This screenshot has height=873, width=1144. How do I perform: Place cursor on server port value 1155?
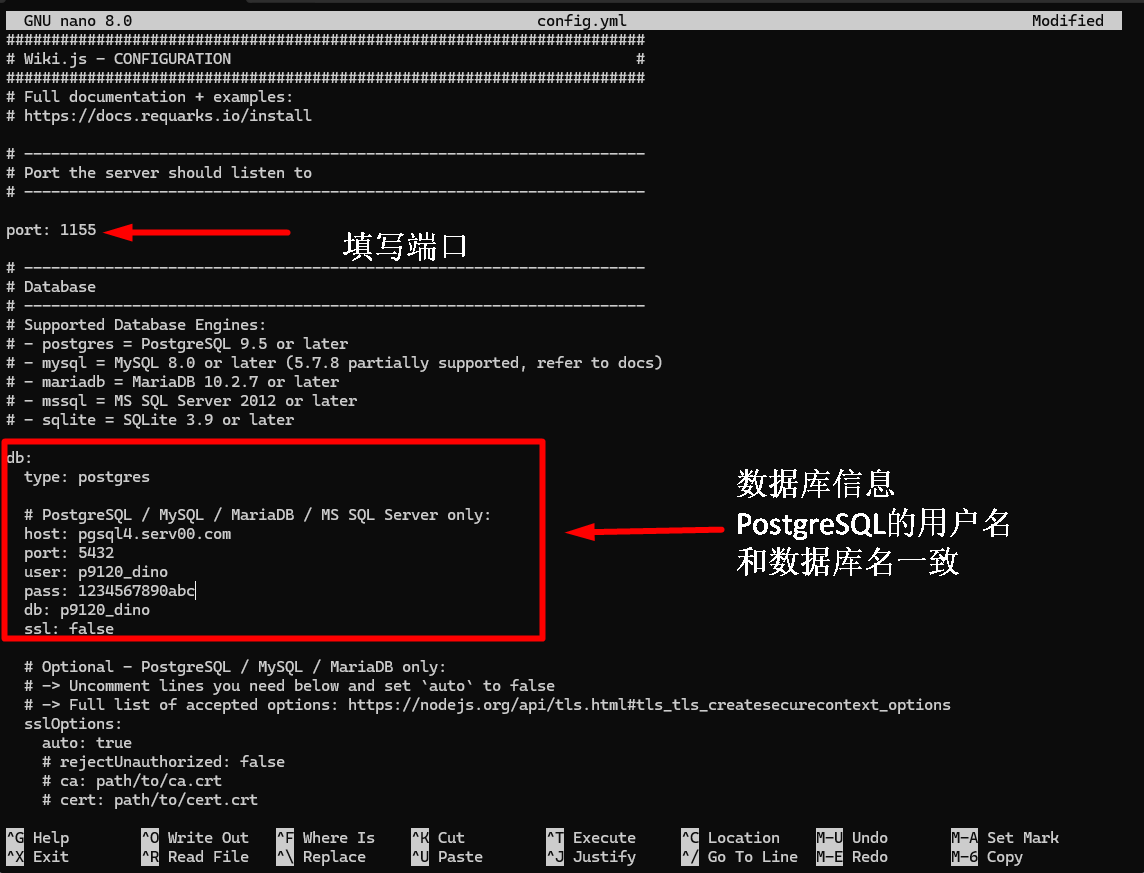[x=78, y=230]
